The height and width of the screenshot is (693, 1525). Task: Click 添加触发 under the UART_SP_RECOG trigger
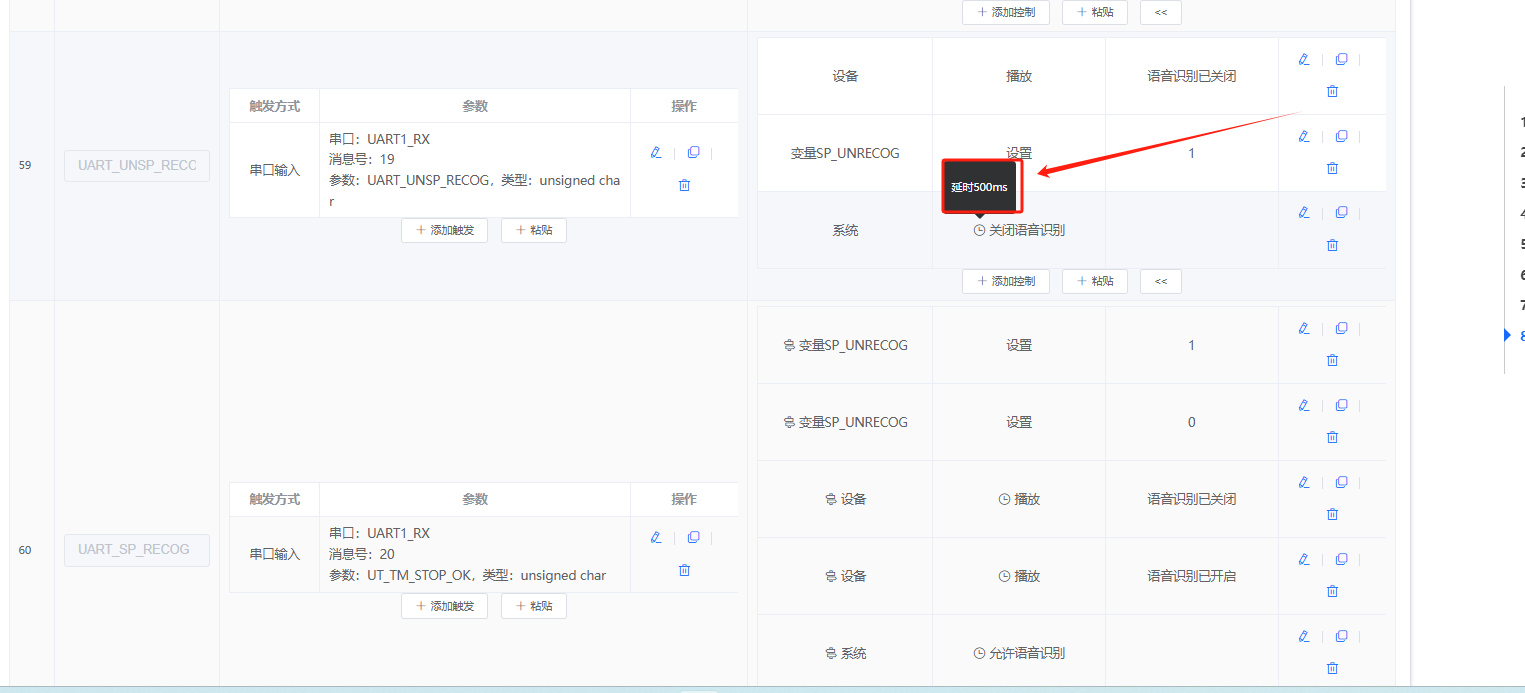444,606
